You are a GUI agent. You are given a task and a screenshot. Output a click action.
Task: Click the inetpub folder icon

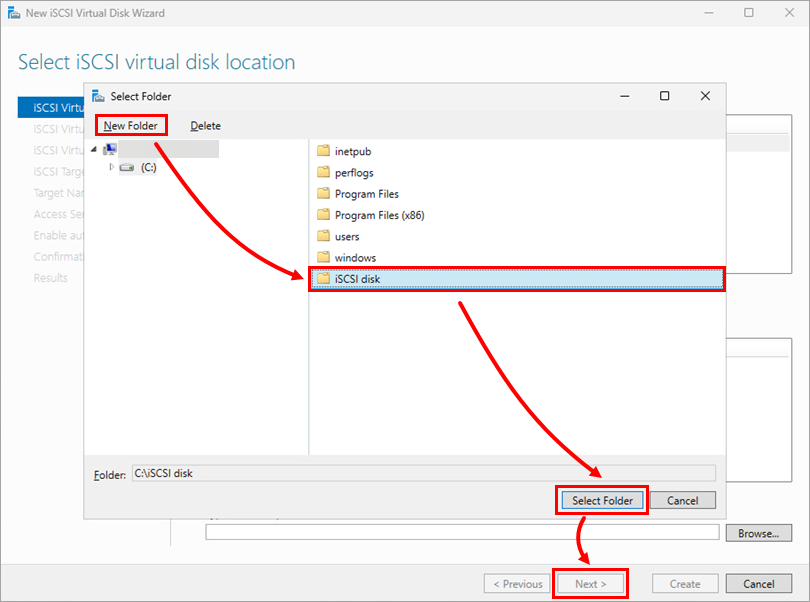click(323, 151)
